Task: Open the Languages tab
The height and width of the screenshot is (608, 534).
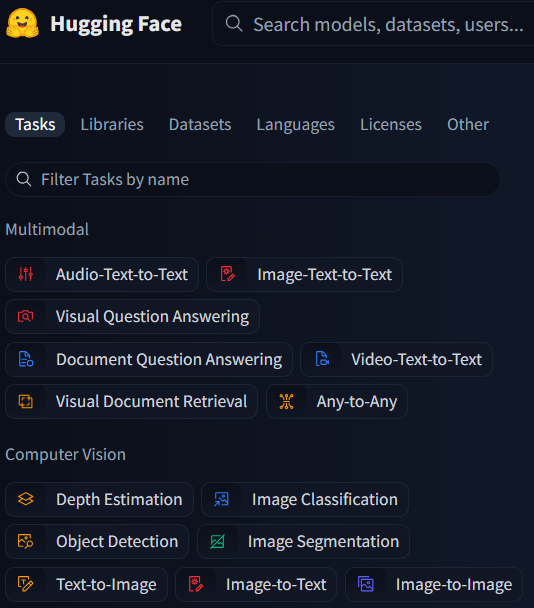Action: [x=296, y=124]
